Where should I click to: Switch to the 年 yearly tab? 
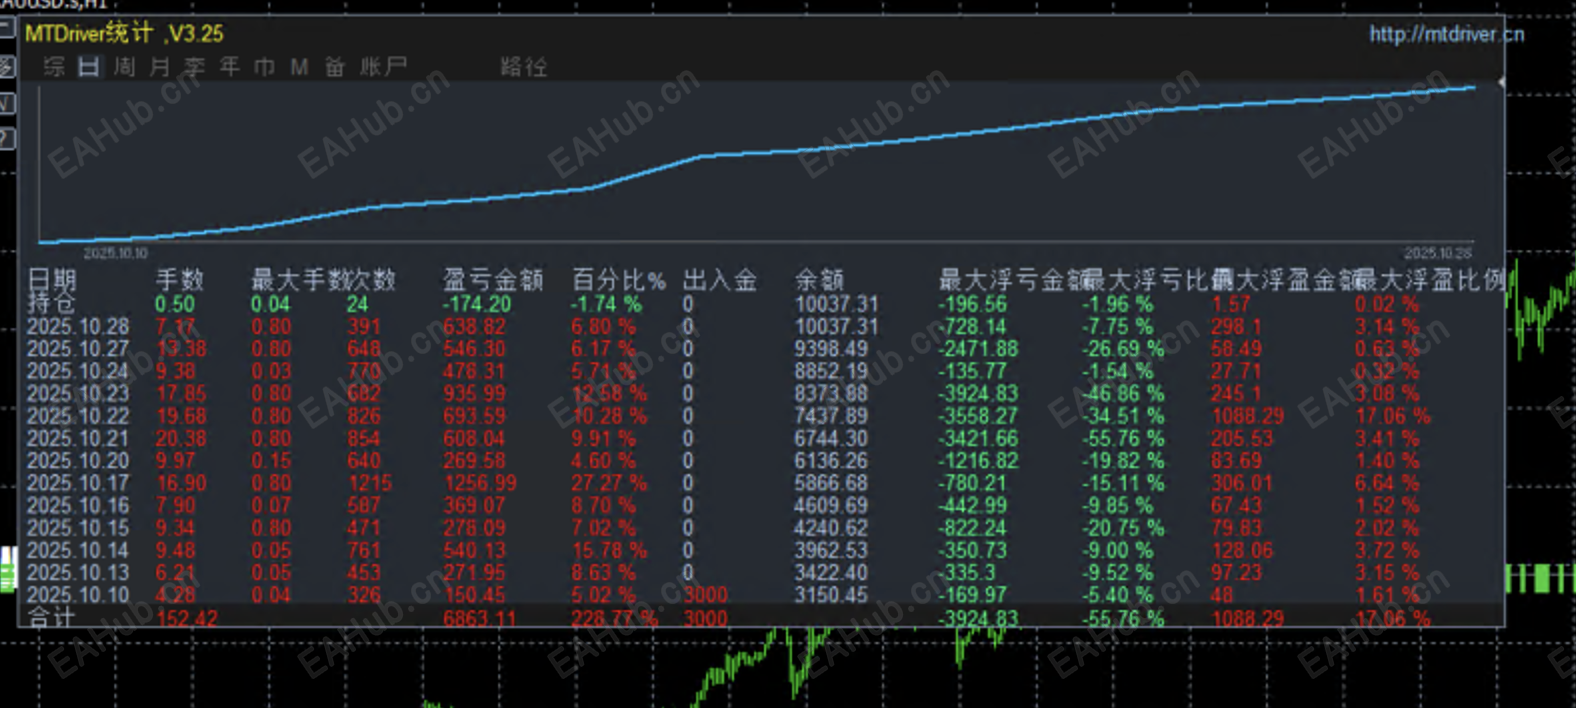click(229, 67)
